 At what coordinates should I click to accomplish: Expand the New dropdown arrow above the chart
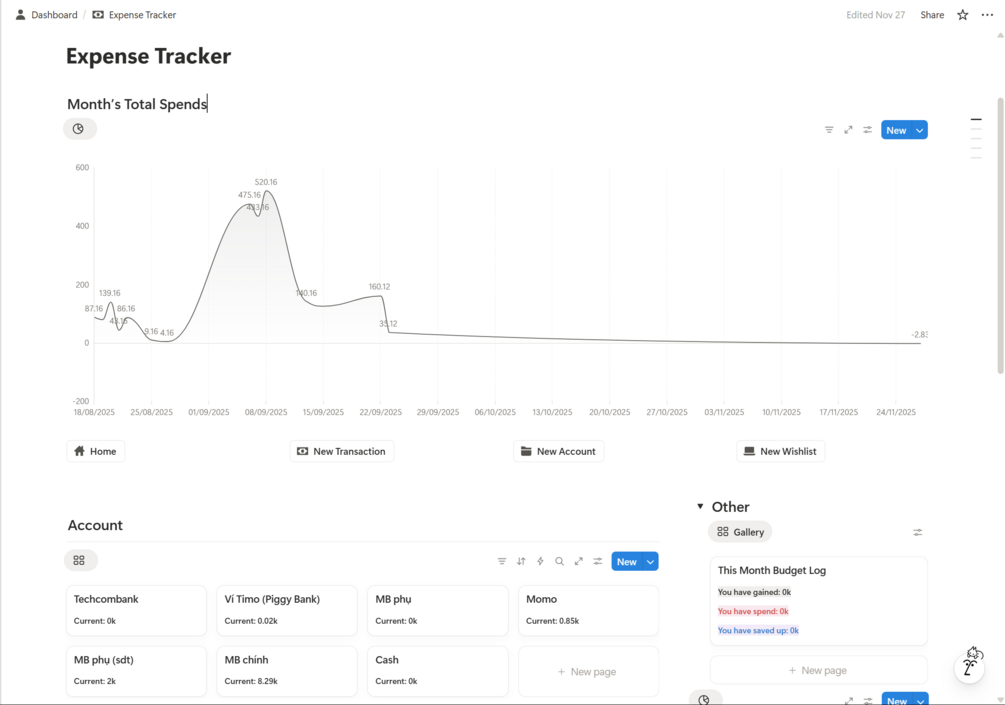point(920,130)
